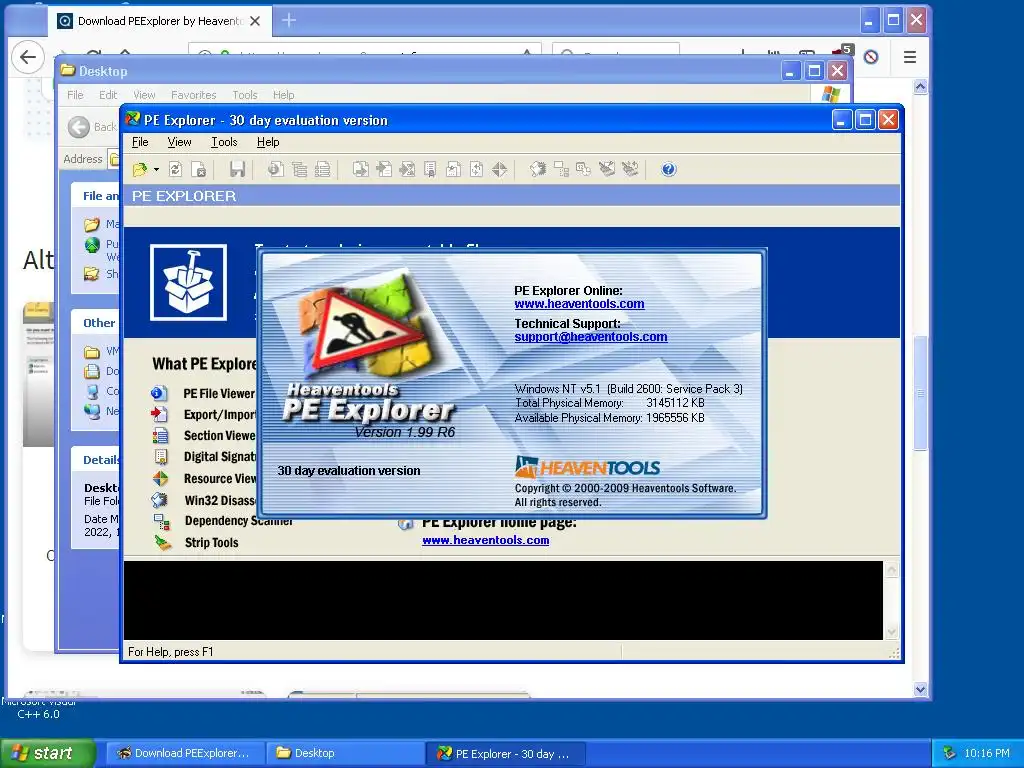Click the Firefox blocker extension icon
The image size is (1024, 768).
(x=871, y=57)
